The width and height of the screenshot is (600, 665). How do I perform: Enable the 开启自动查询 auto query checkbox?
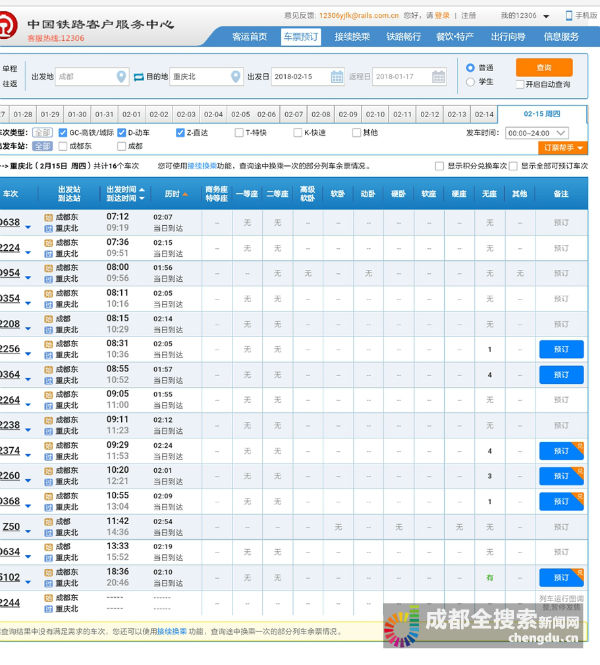coord(519,85)
